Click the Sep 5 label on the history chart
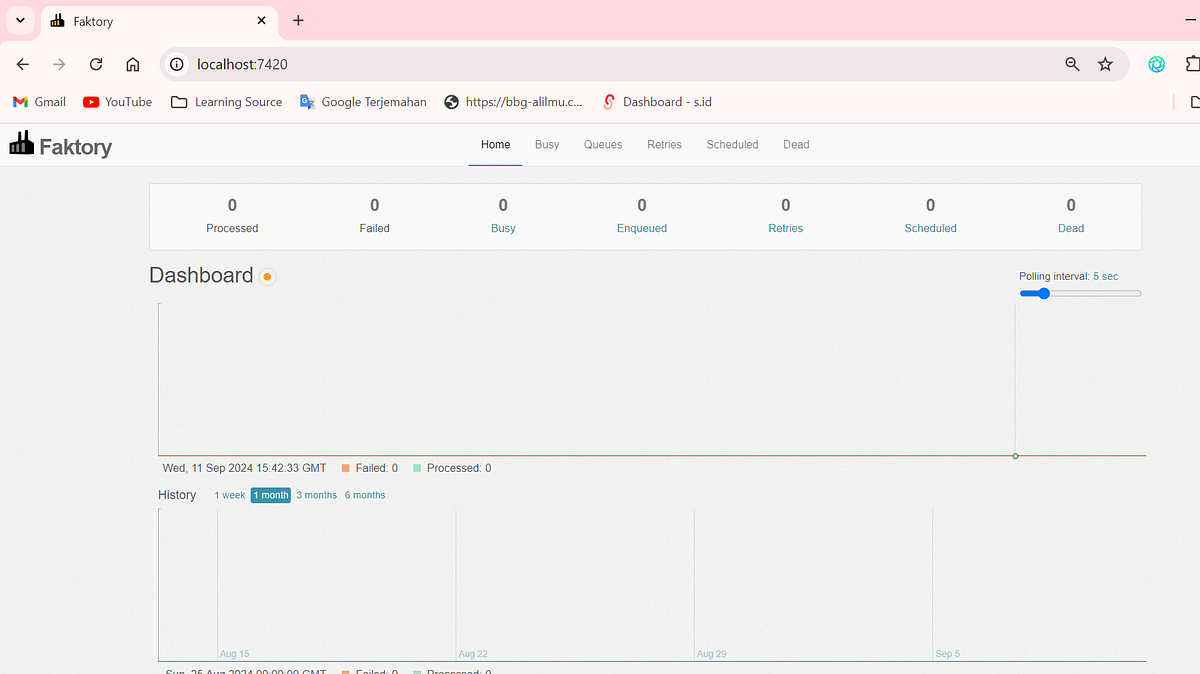This screenshot has width=1200, height=674. (x=948, y=654)
